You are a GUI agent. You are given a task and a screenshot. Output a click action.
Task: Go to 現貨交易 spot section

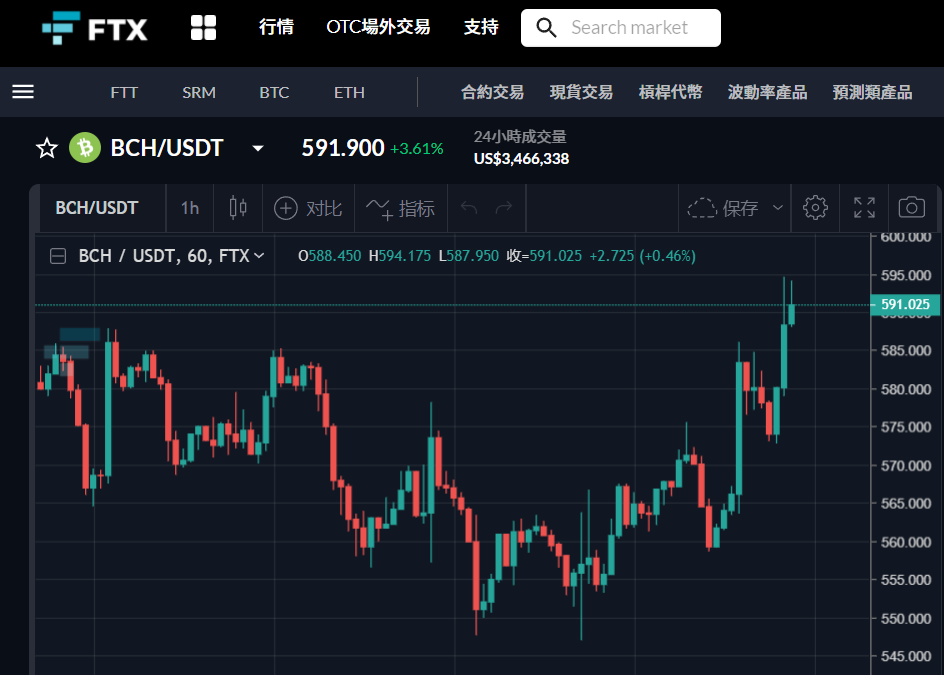582,92
